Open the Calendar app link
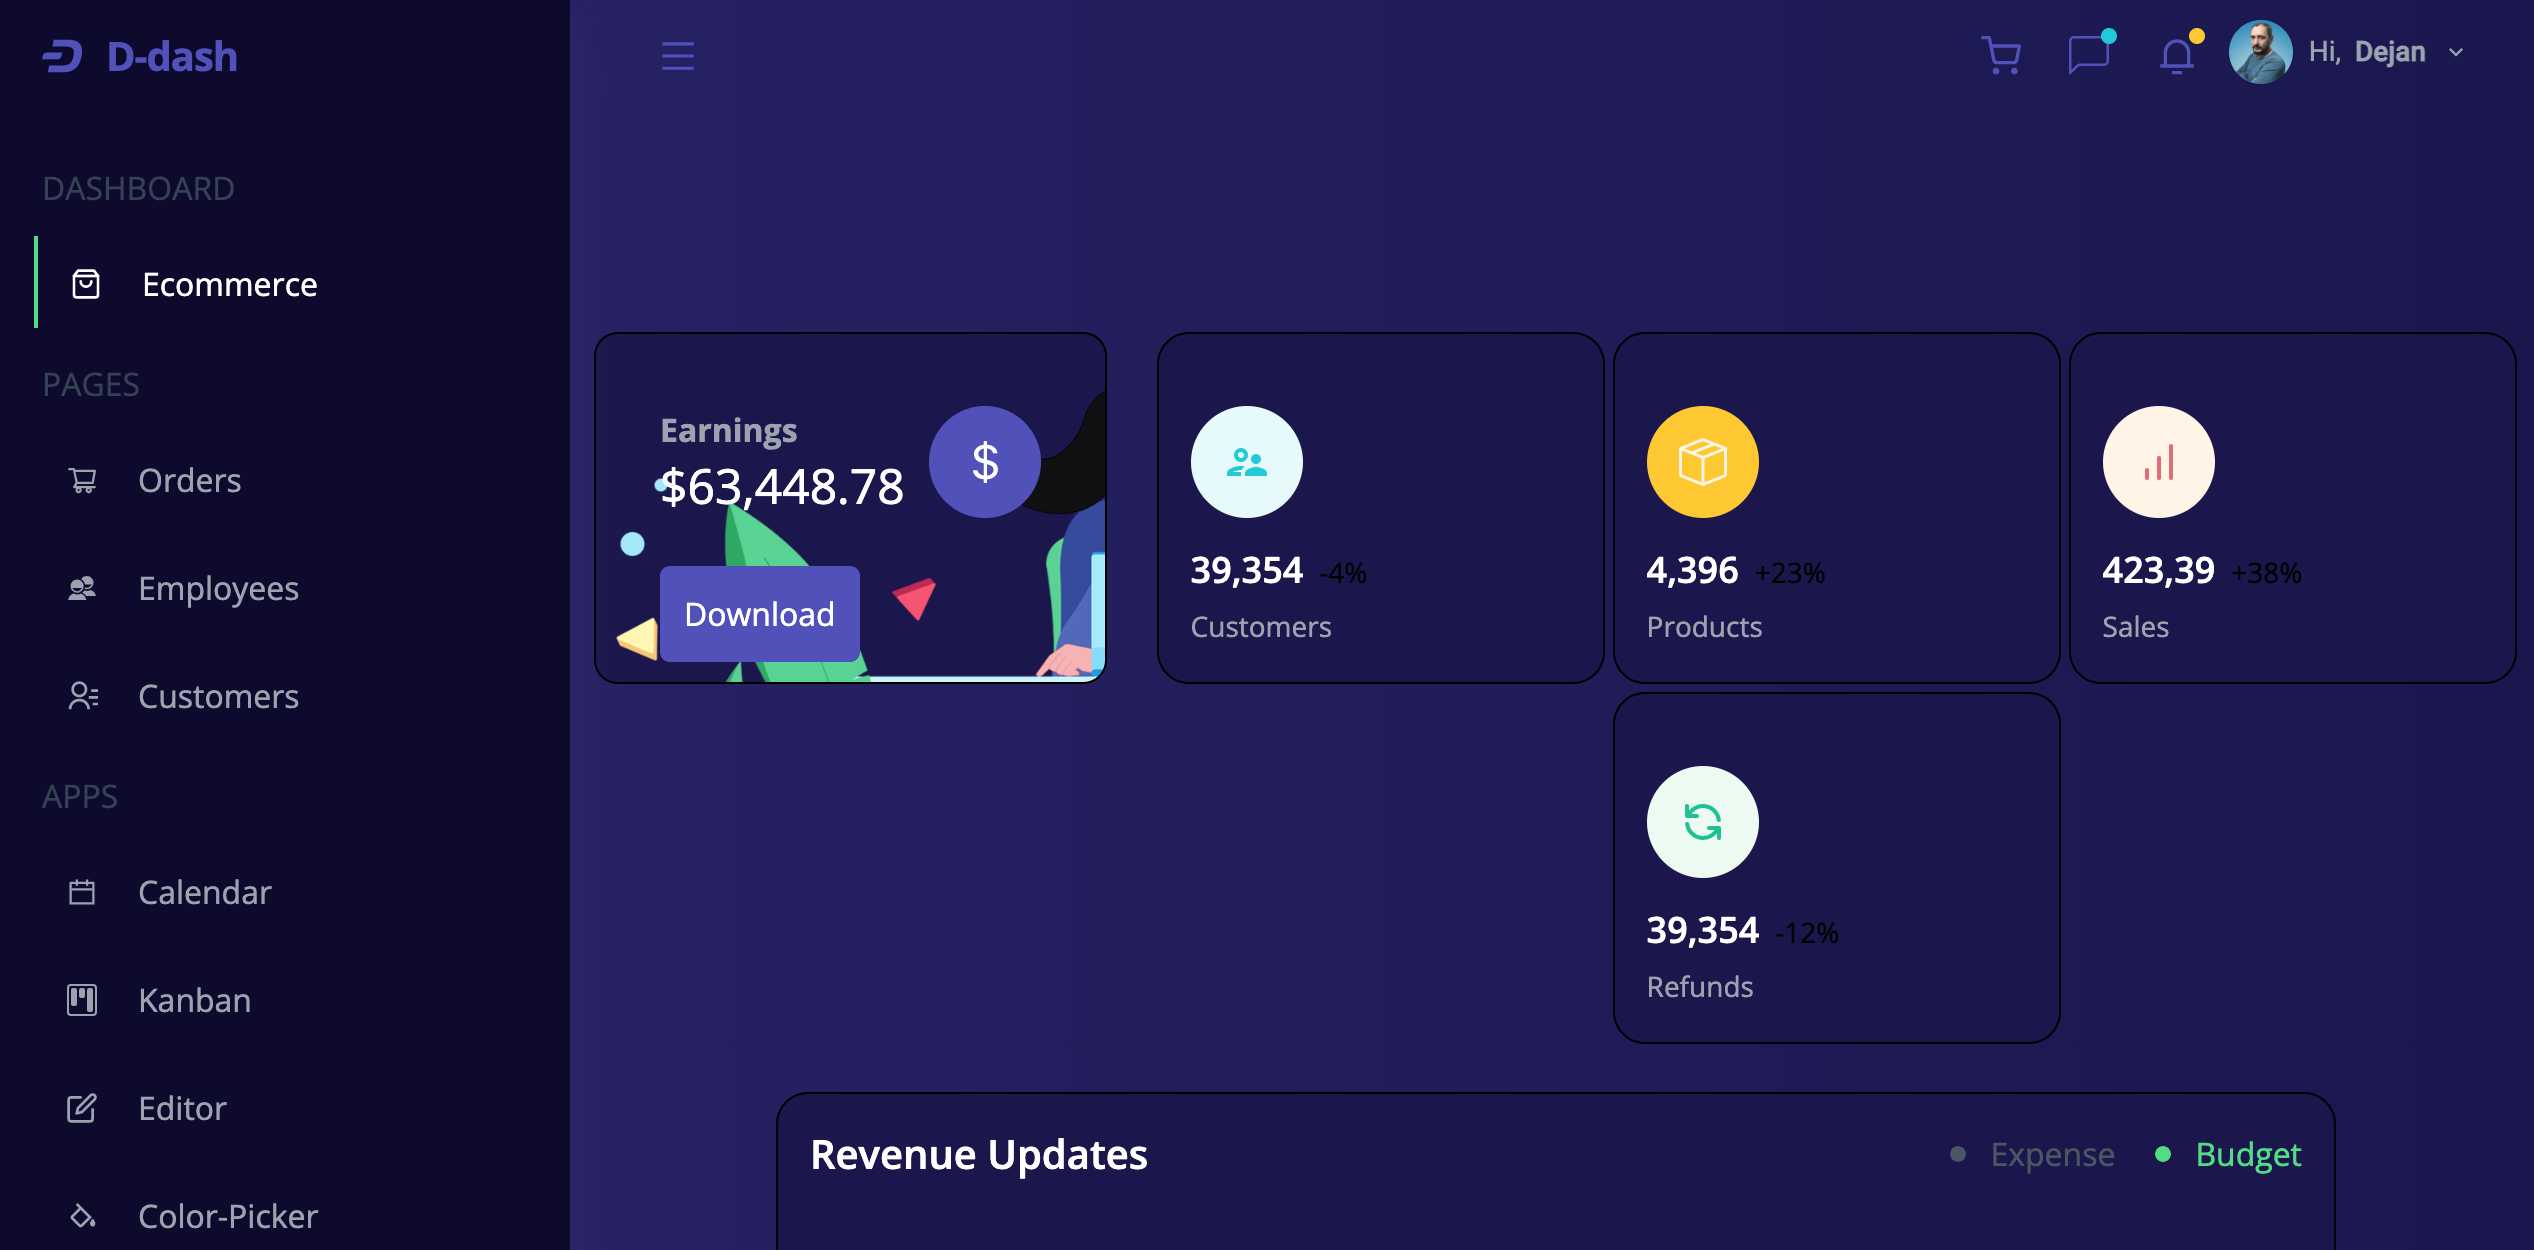This screenshot has height=1250, width=2534. click(205, 892)
